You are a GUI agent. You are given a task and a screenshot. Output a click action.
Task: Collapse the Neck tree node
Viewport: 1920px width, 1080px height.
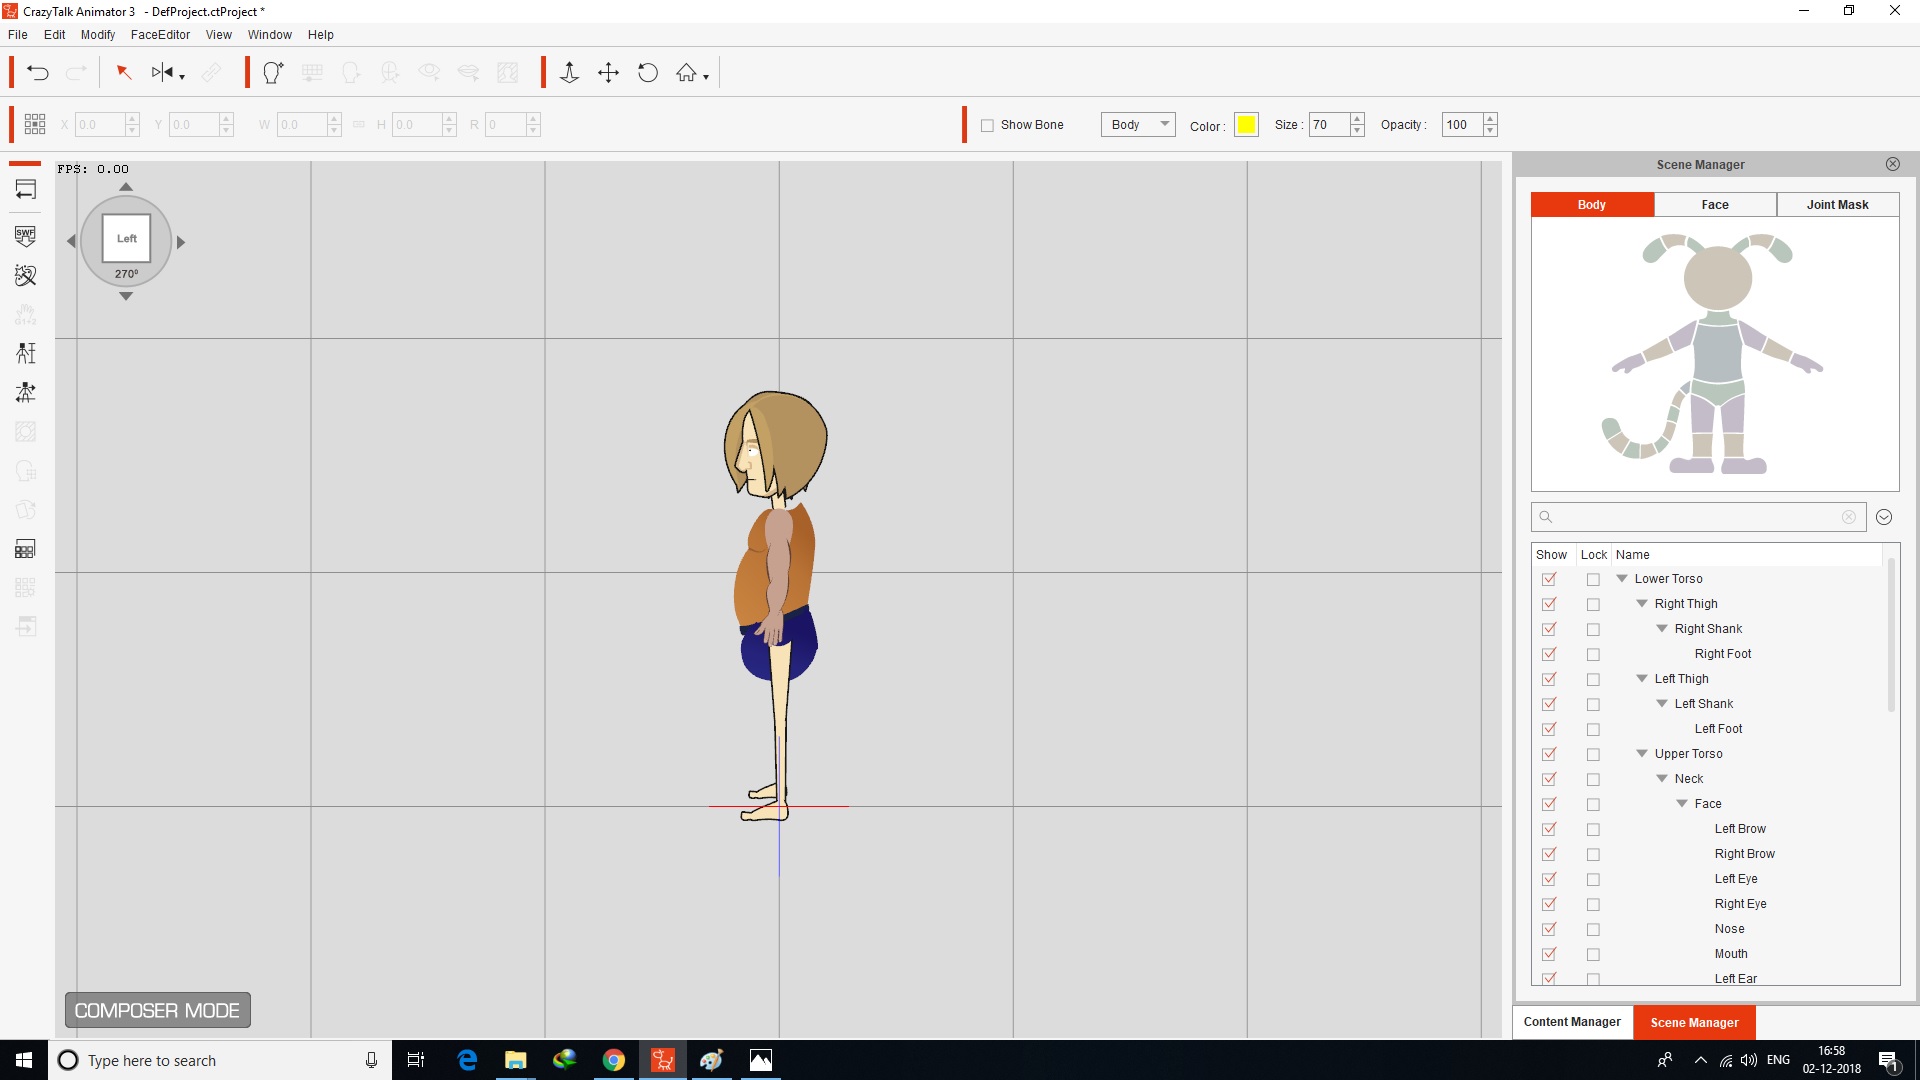pyautogui.click(x=1662, y=778)
